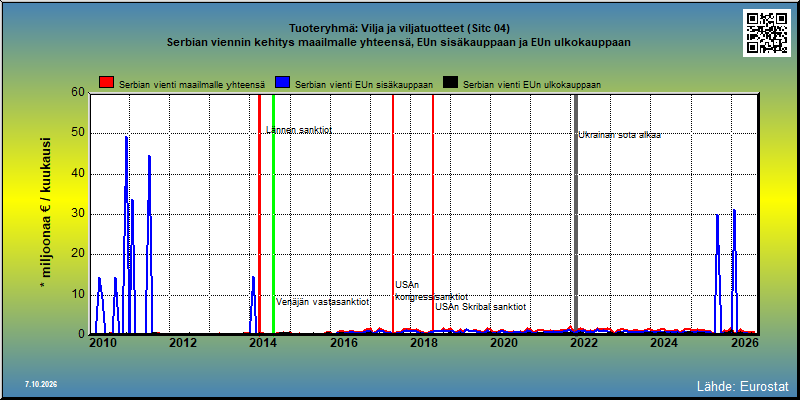Click the x-axis year label 2012
This screenshot has height=400, width=800.
click(183, 343)
